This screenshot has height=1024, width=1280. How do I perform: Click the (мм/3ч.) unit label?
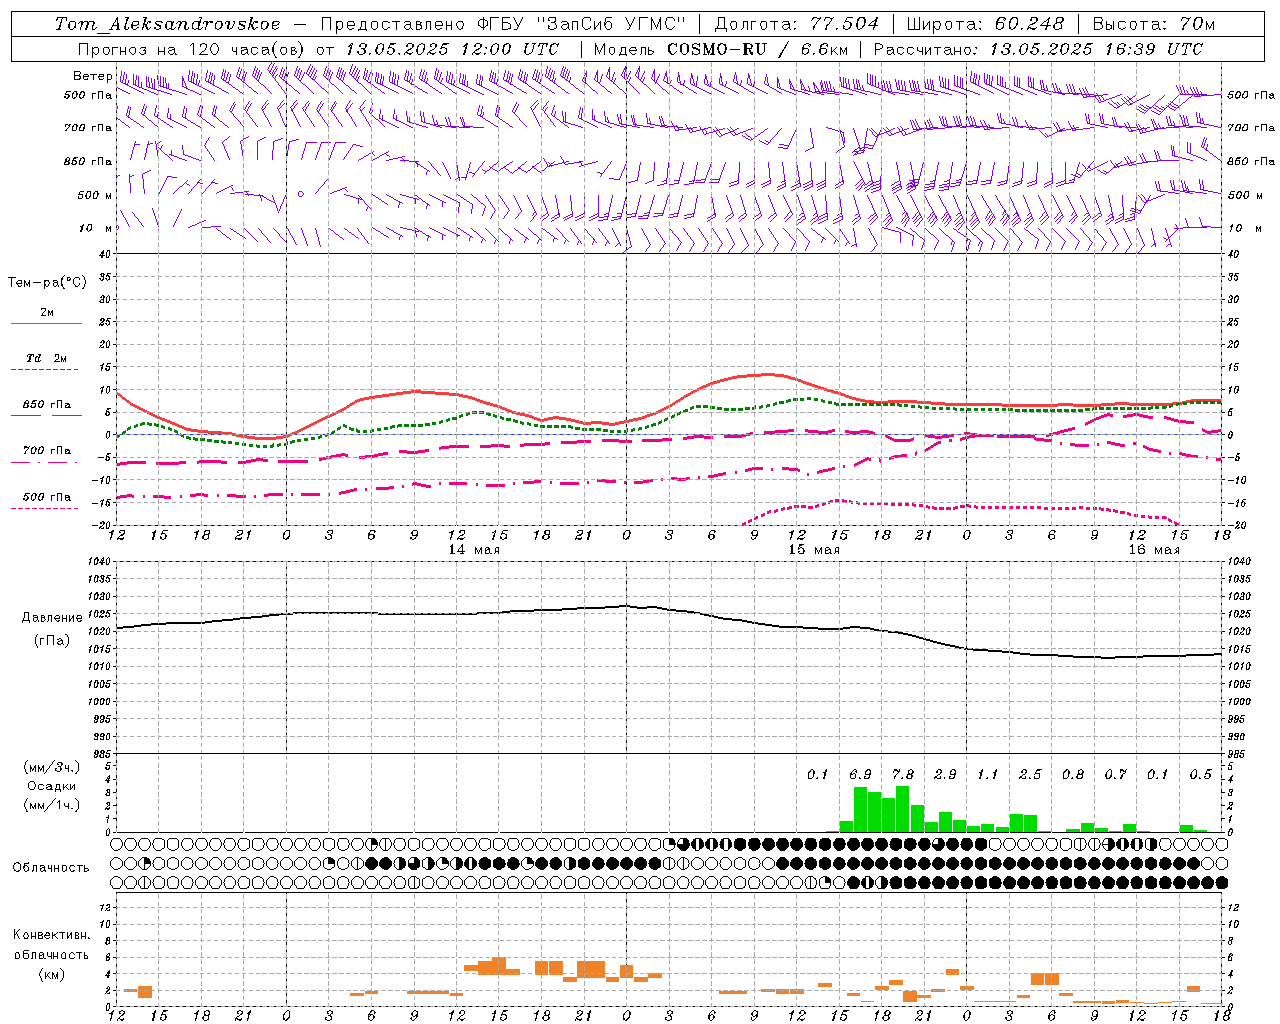coord(52,767)
